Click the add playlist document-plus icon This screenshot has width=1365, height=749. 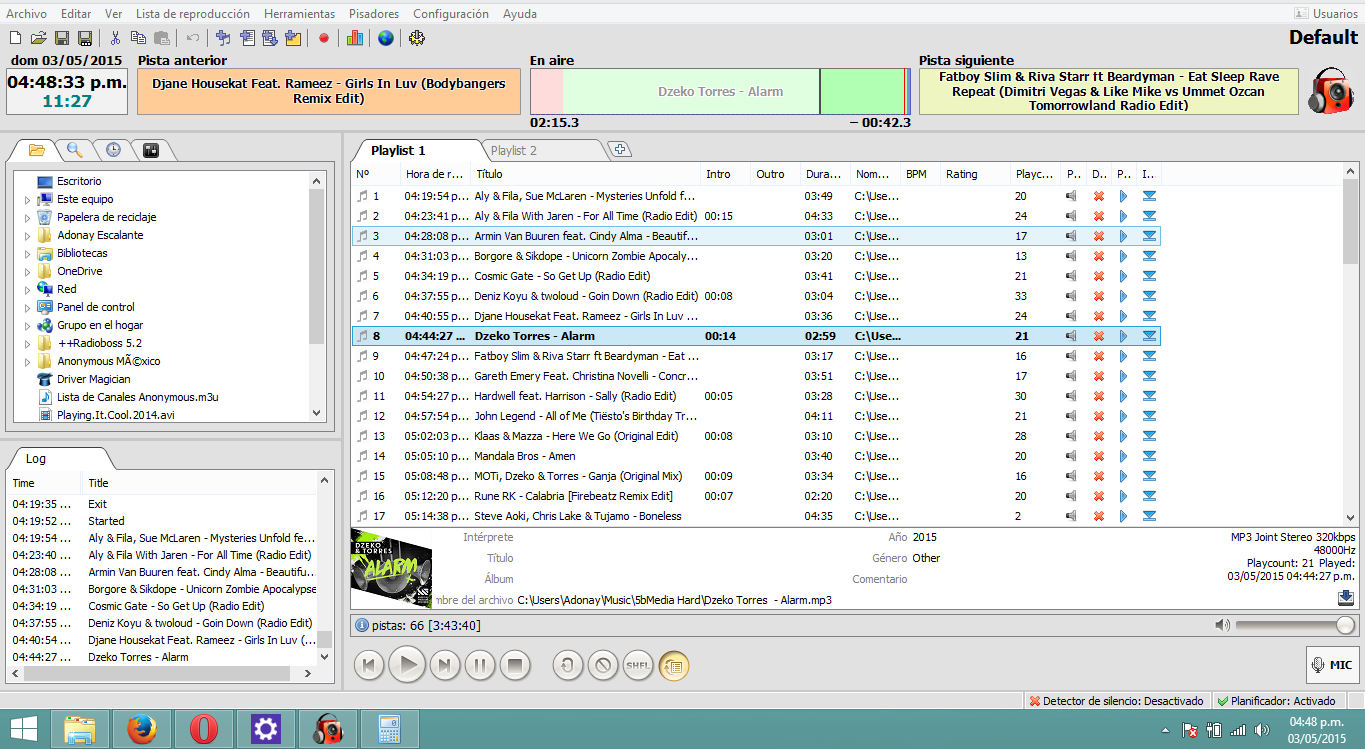click(x=247, y=38)
